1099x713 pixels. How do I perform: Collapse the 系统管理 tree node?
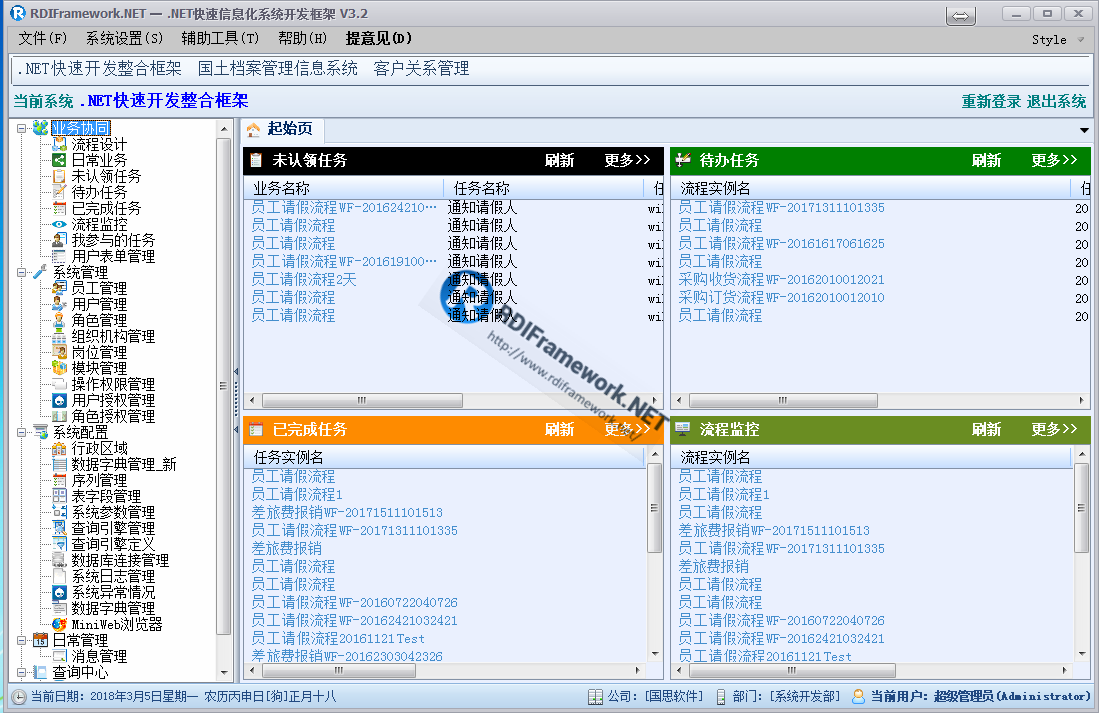(x=22, y=273)
